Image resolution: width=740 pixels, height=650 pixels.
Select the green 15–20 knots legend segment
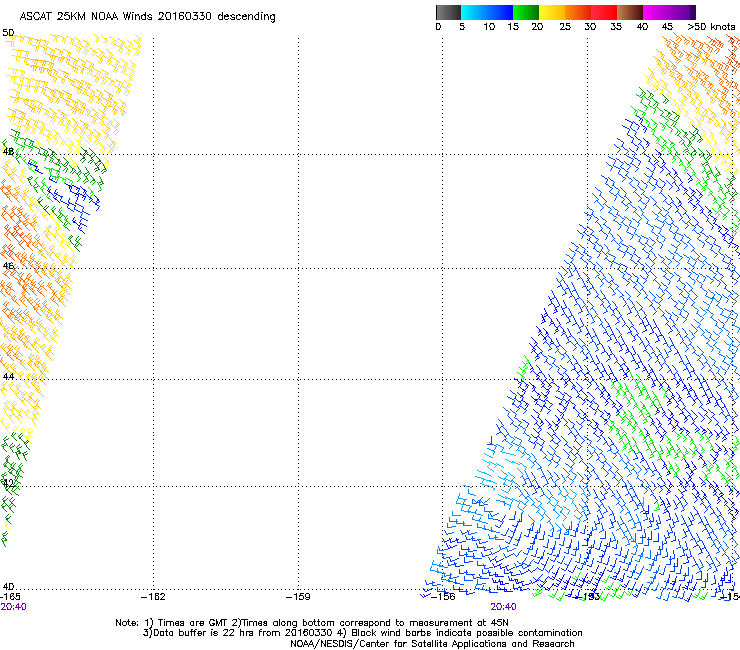coord(526,12)
